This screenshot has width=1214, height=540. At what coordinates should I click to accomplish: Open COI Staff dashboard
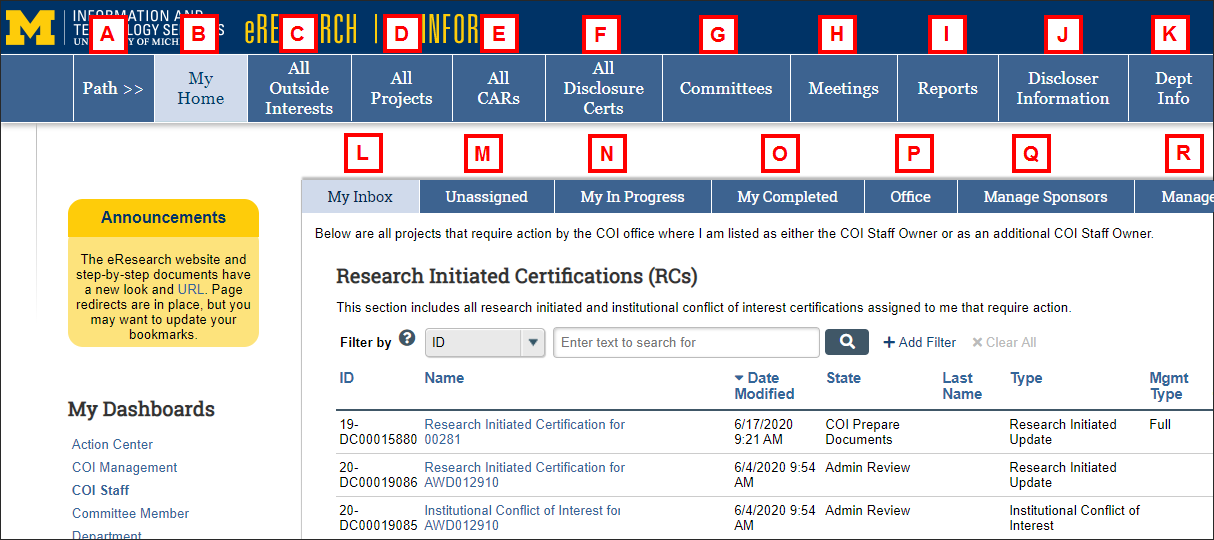(100, 490)
